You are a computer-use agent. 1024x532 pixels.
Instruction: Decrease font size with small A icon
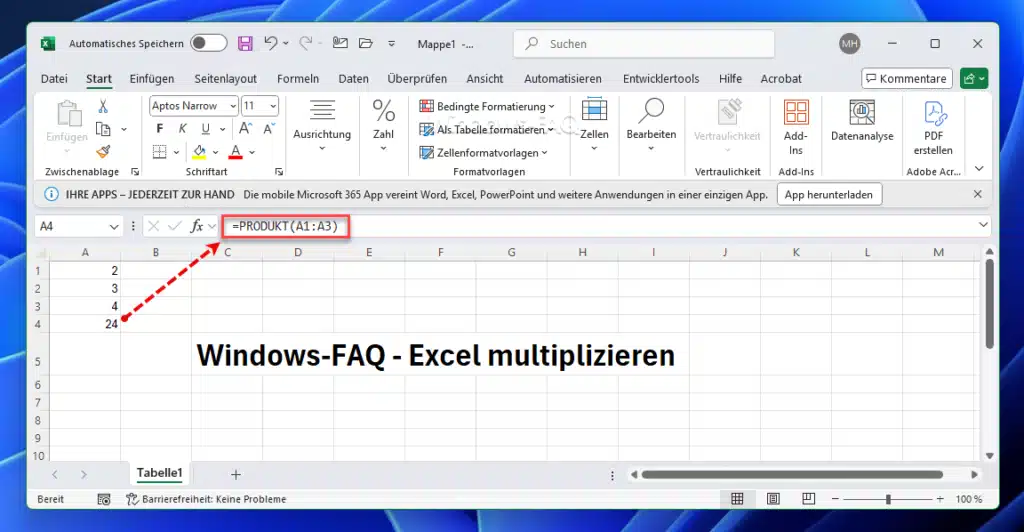click(x=268, y=129)
